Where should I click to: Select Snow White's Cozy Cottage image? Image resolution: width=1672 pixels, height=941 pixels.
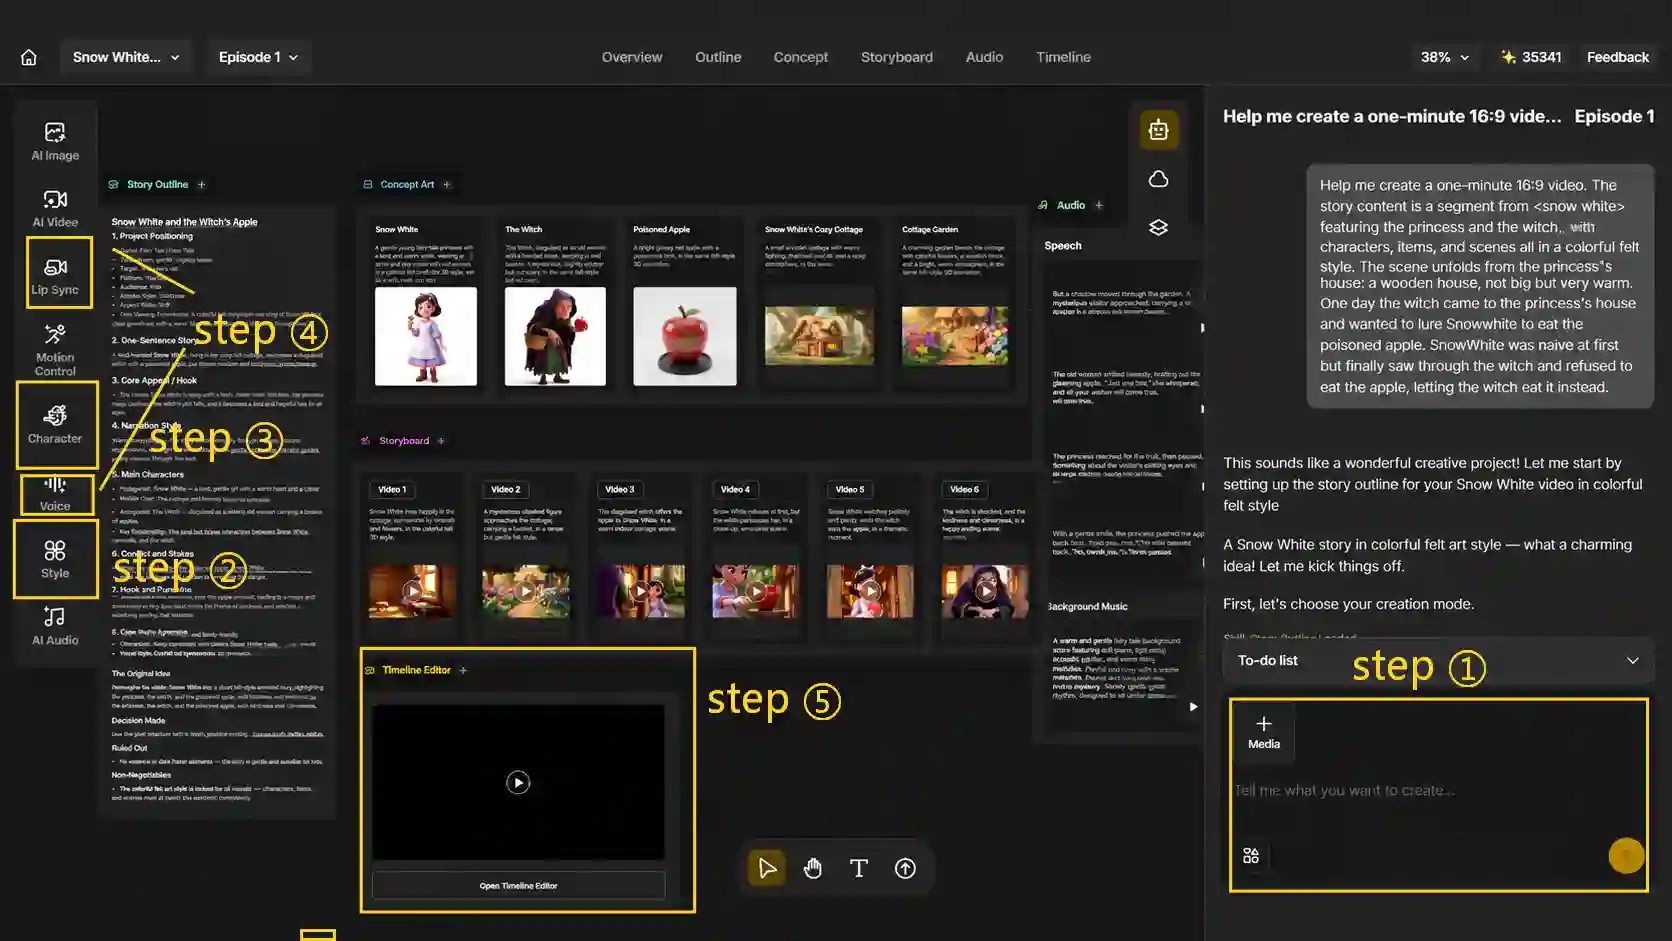819,334
